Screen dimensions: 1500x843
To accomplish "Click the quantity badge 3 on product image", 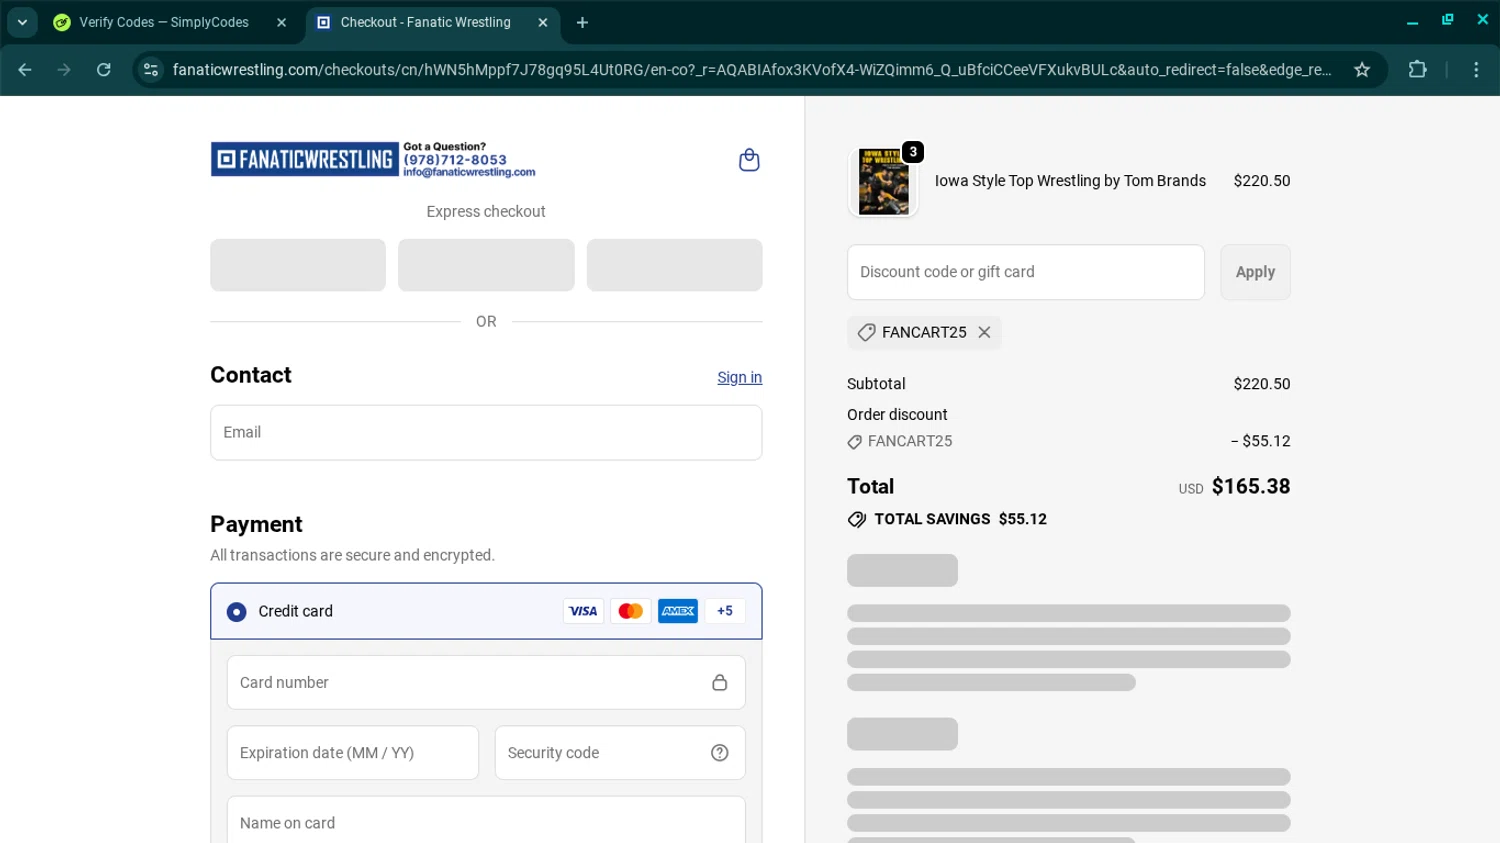I will pyautogui.click(x=913, y=152).
